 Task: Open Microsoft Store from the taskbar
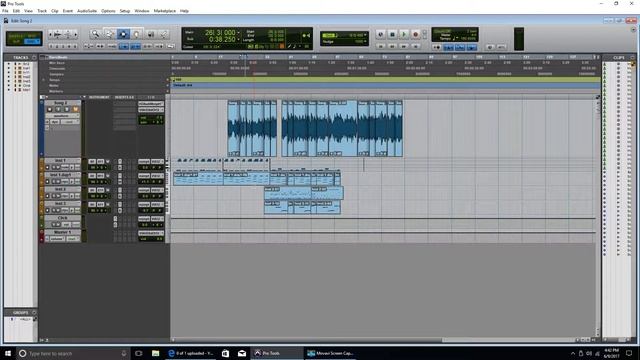click(x=225, y=353)
